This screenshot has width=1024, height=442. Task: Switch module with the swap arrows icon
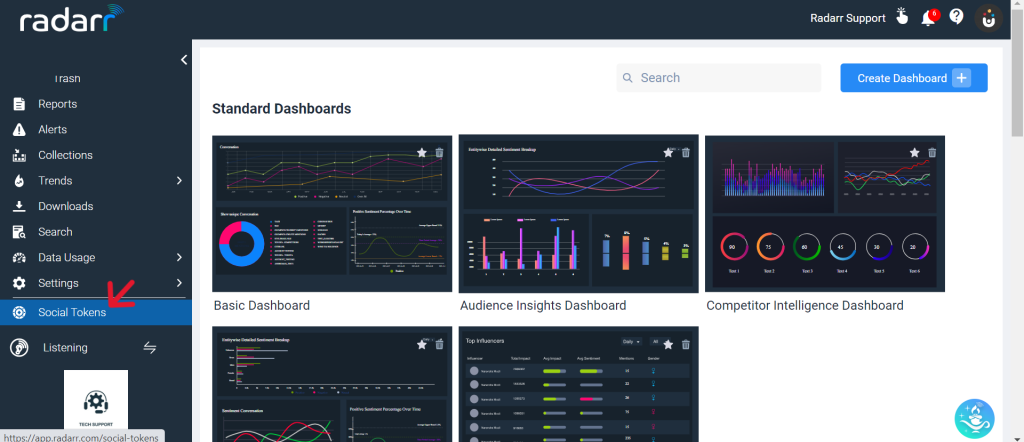[150, 347]
